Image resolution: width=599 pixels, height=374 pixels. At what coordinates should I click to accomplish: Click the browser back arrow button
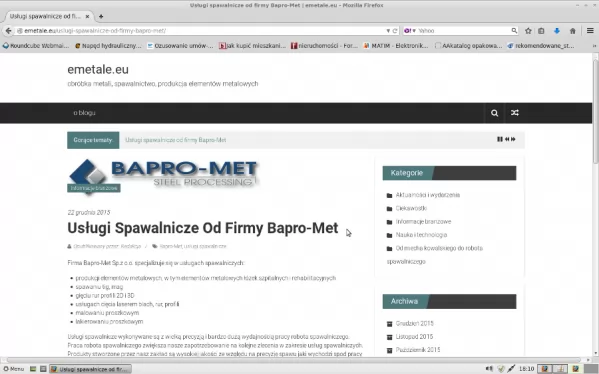pos(8,31)
